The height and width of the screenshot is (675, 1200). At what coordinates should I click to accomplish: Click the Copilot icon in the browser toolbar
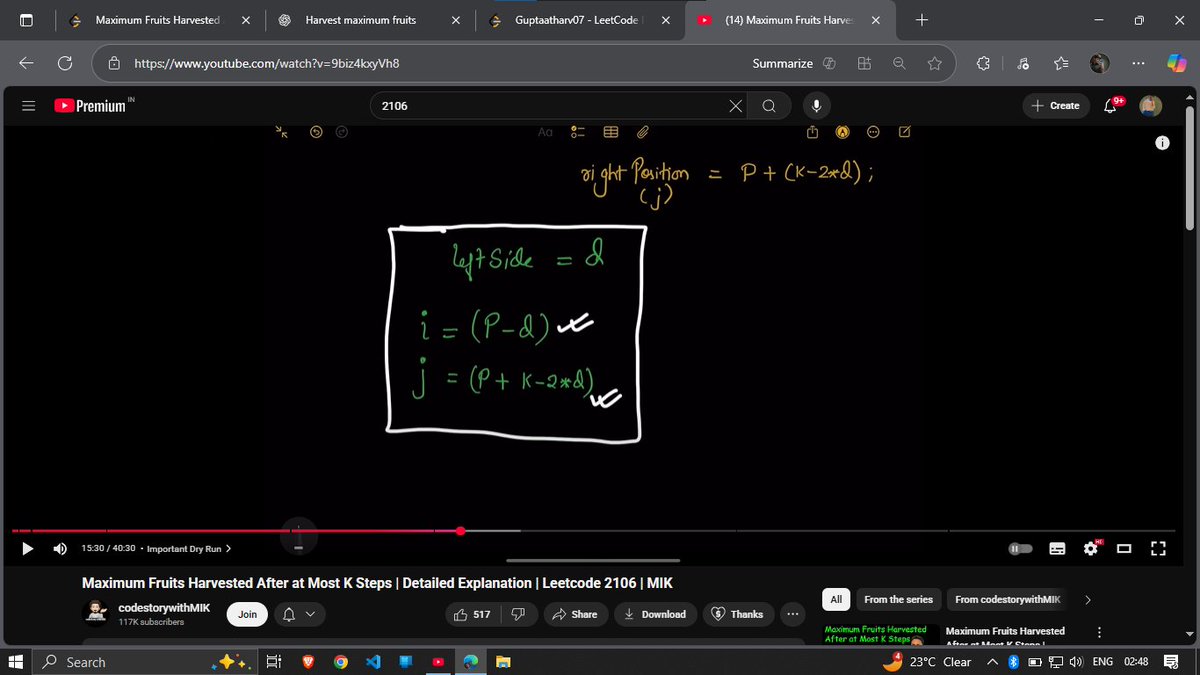pos(1175,63)
